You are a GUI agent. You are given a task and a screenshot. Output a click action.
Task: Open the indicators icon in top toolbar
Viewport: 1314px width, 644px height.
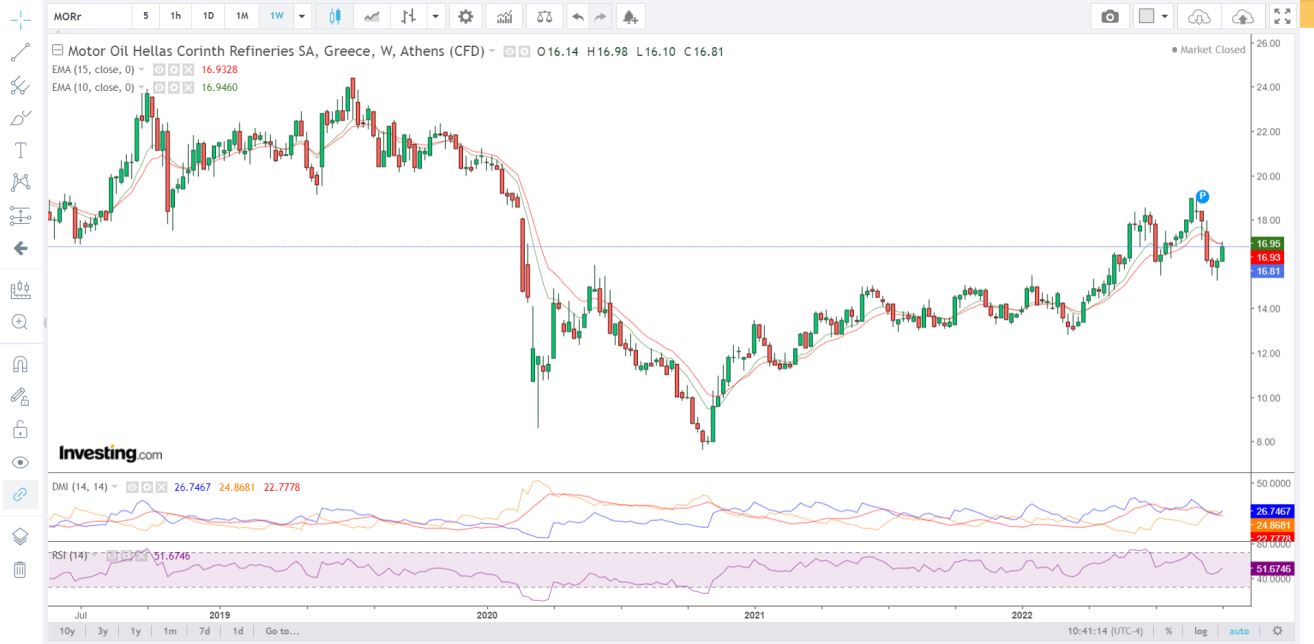[505, 16]
